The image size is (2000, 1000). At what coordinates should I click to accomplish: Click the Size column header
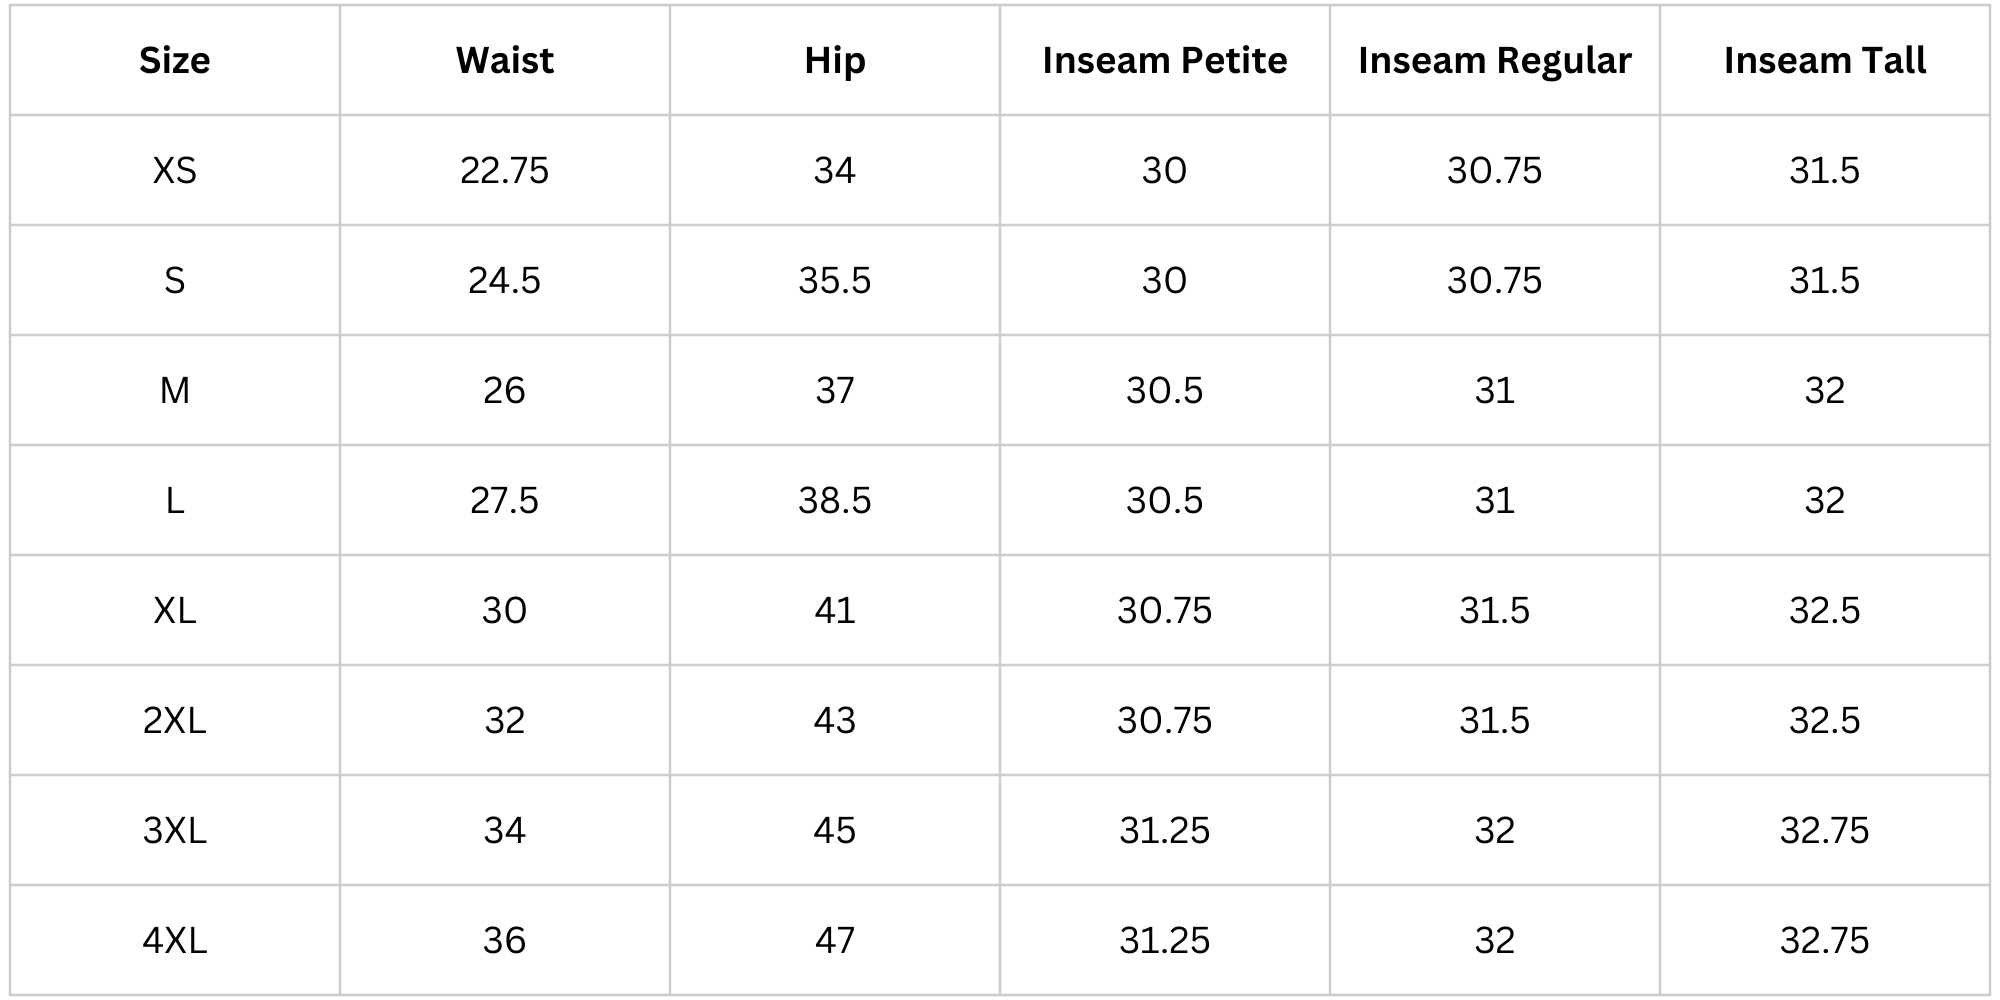[175, 61]
